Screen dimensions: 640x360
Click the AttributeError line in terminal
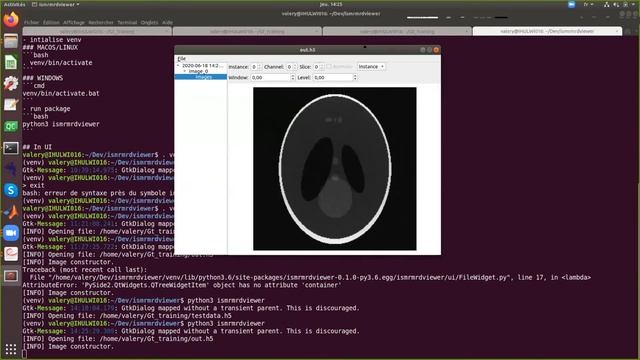182,285
